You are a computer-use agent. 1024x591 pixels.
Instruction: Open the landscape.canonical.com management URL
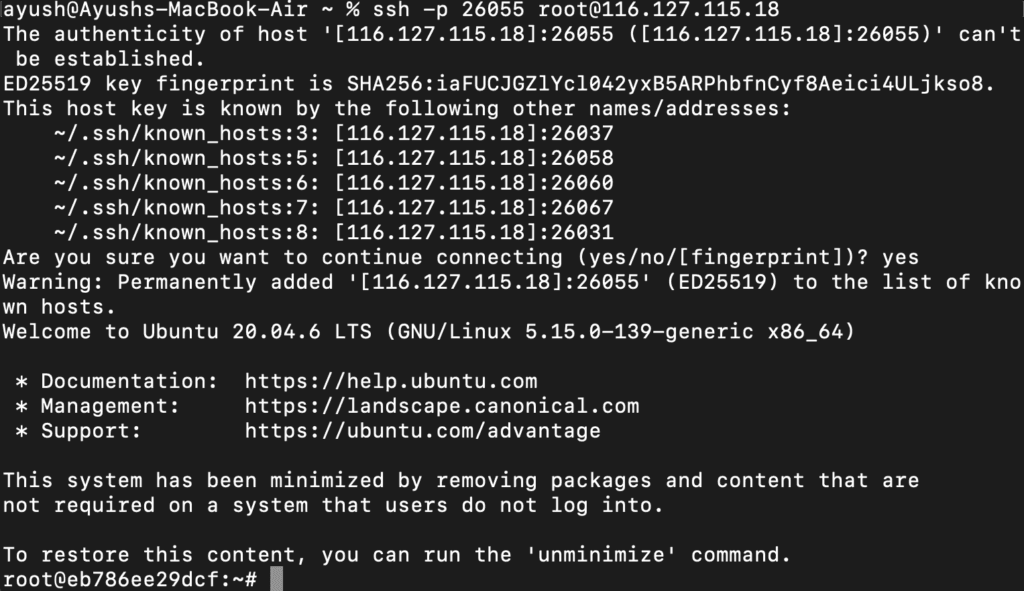click(442, 406)
